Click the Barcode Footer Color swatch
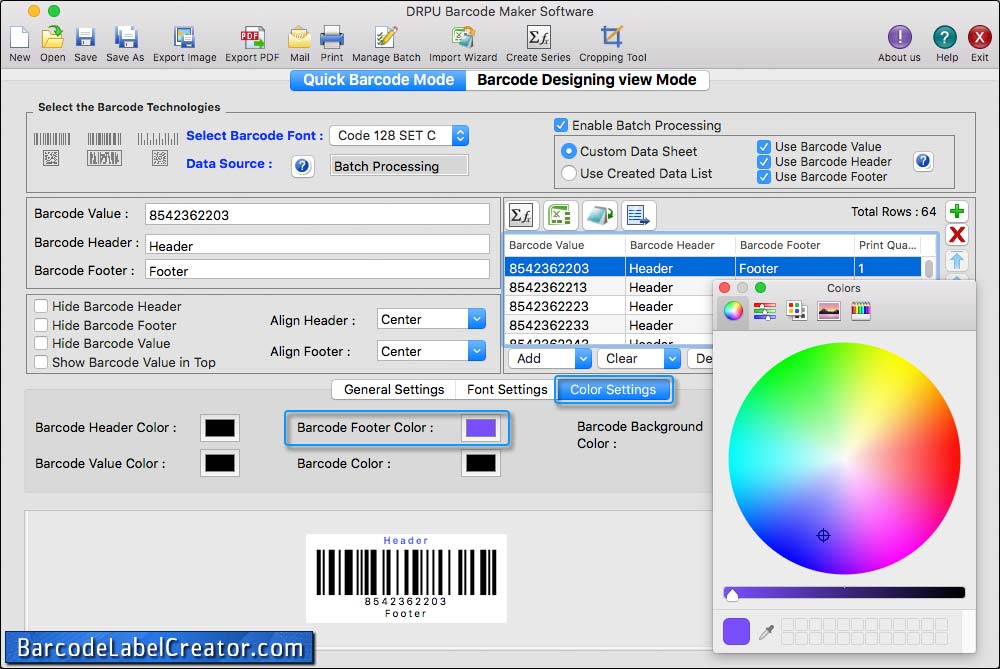 [481, 428]
